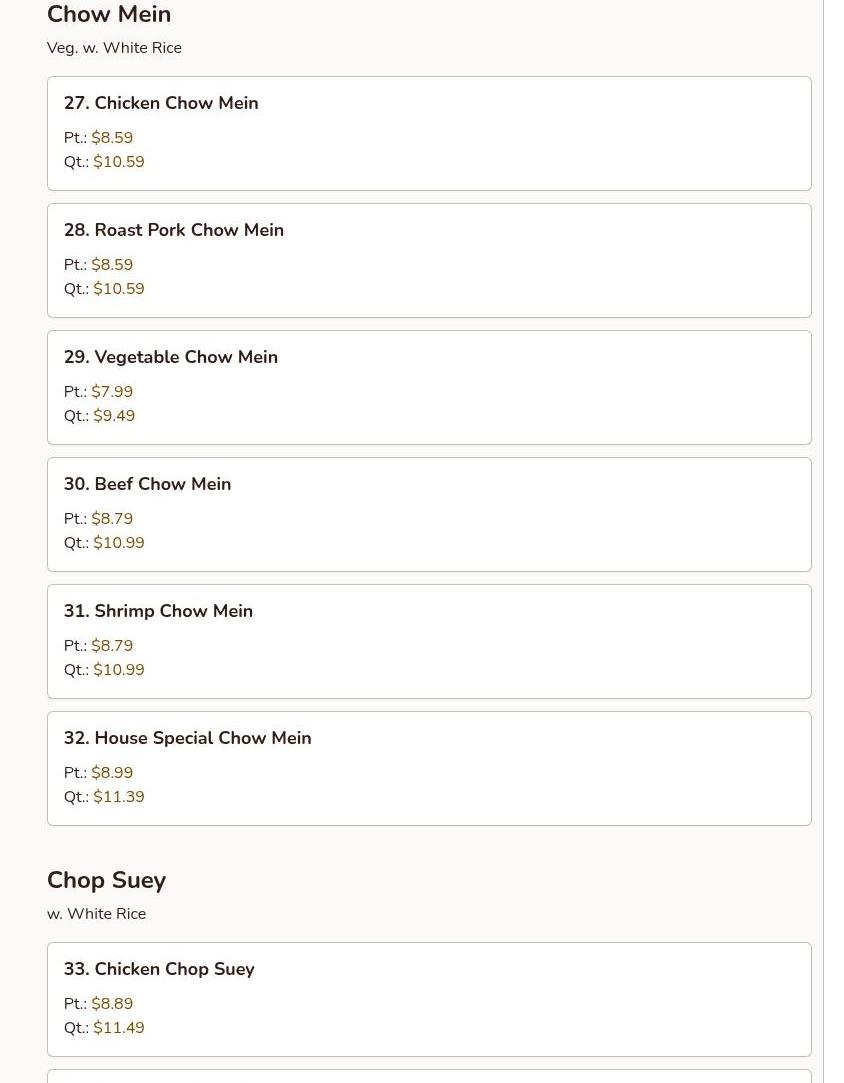Choose the $9.49 quart price
This screenshot has width=844, height=1083.
tap(114, 416)
